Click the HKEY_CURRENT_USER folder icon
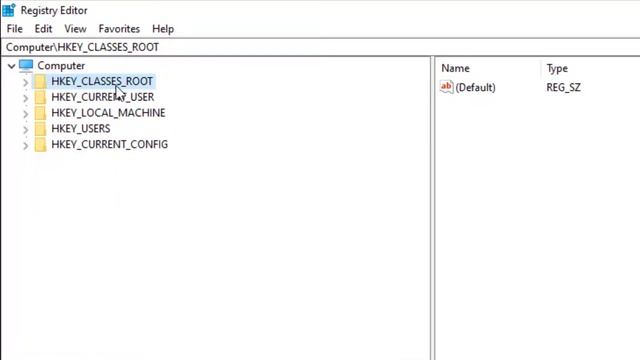 [x=40, y=97]
